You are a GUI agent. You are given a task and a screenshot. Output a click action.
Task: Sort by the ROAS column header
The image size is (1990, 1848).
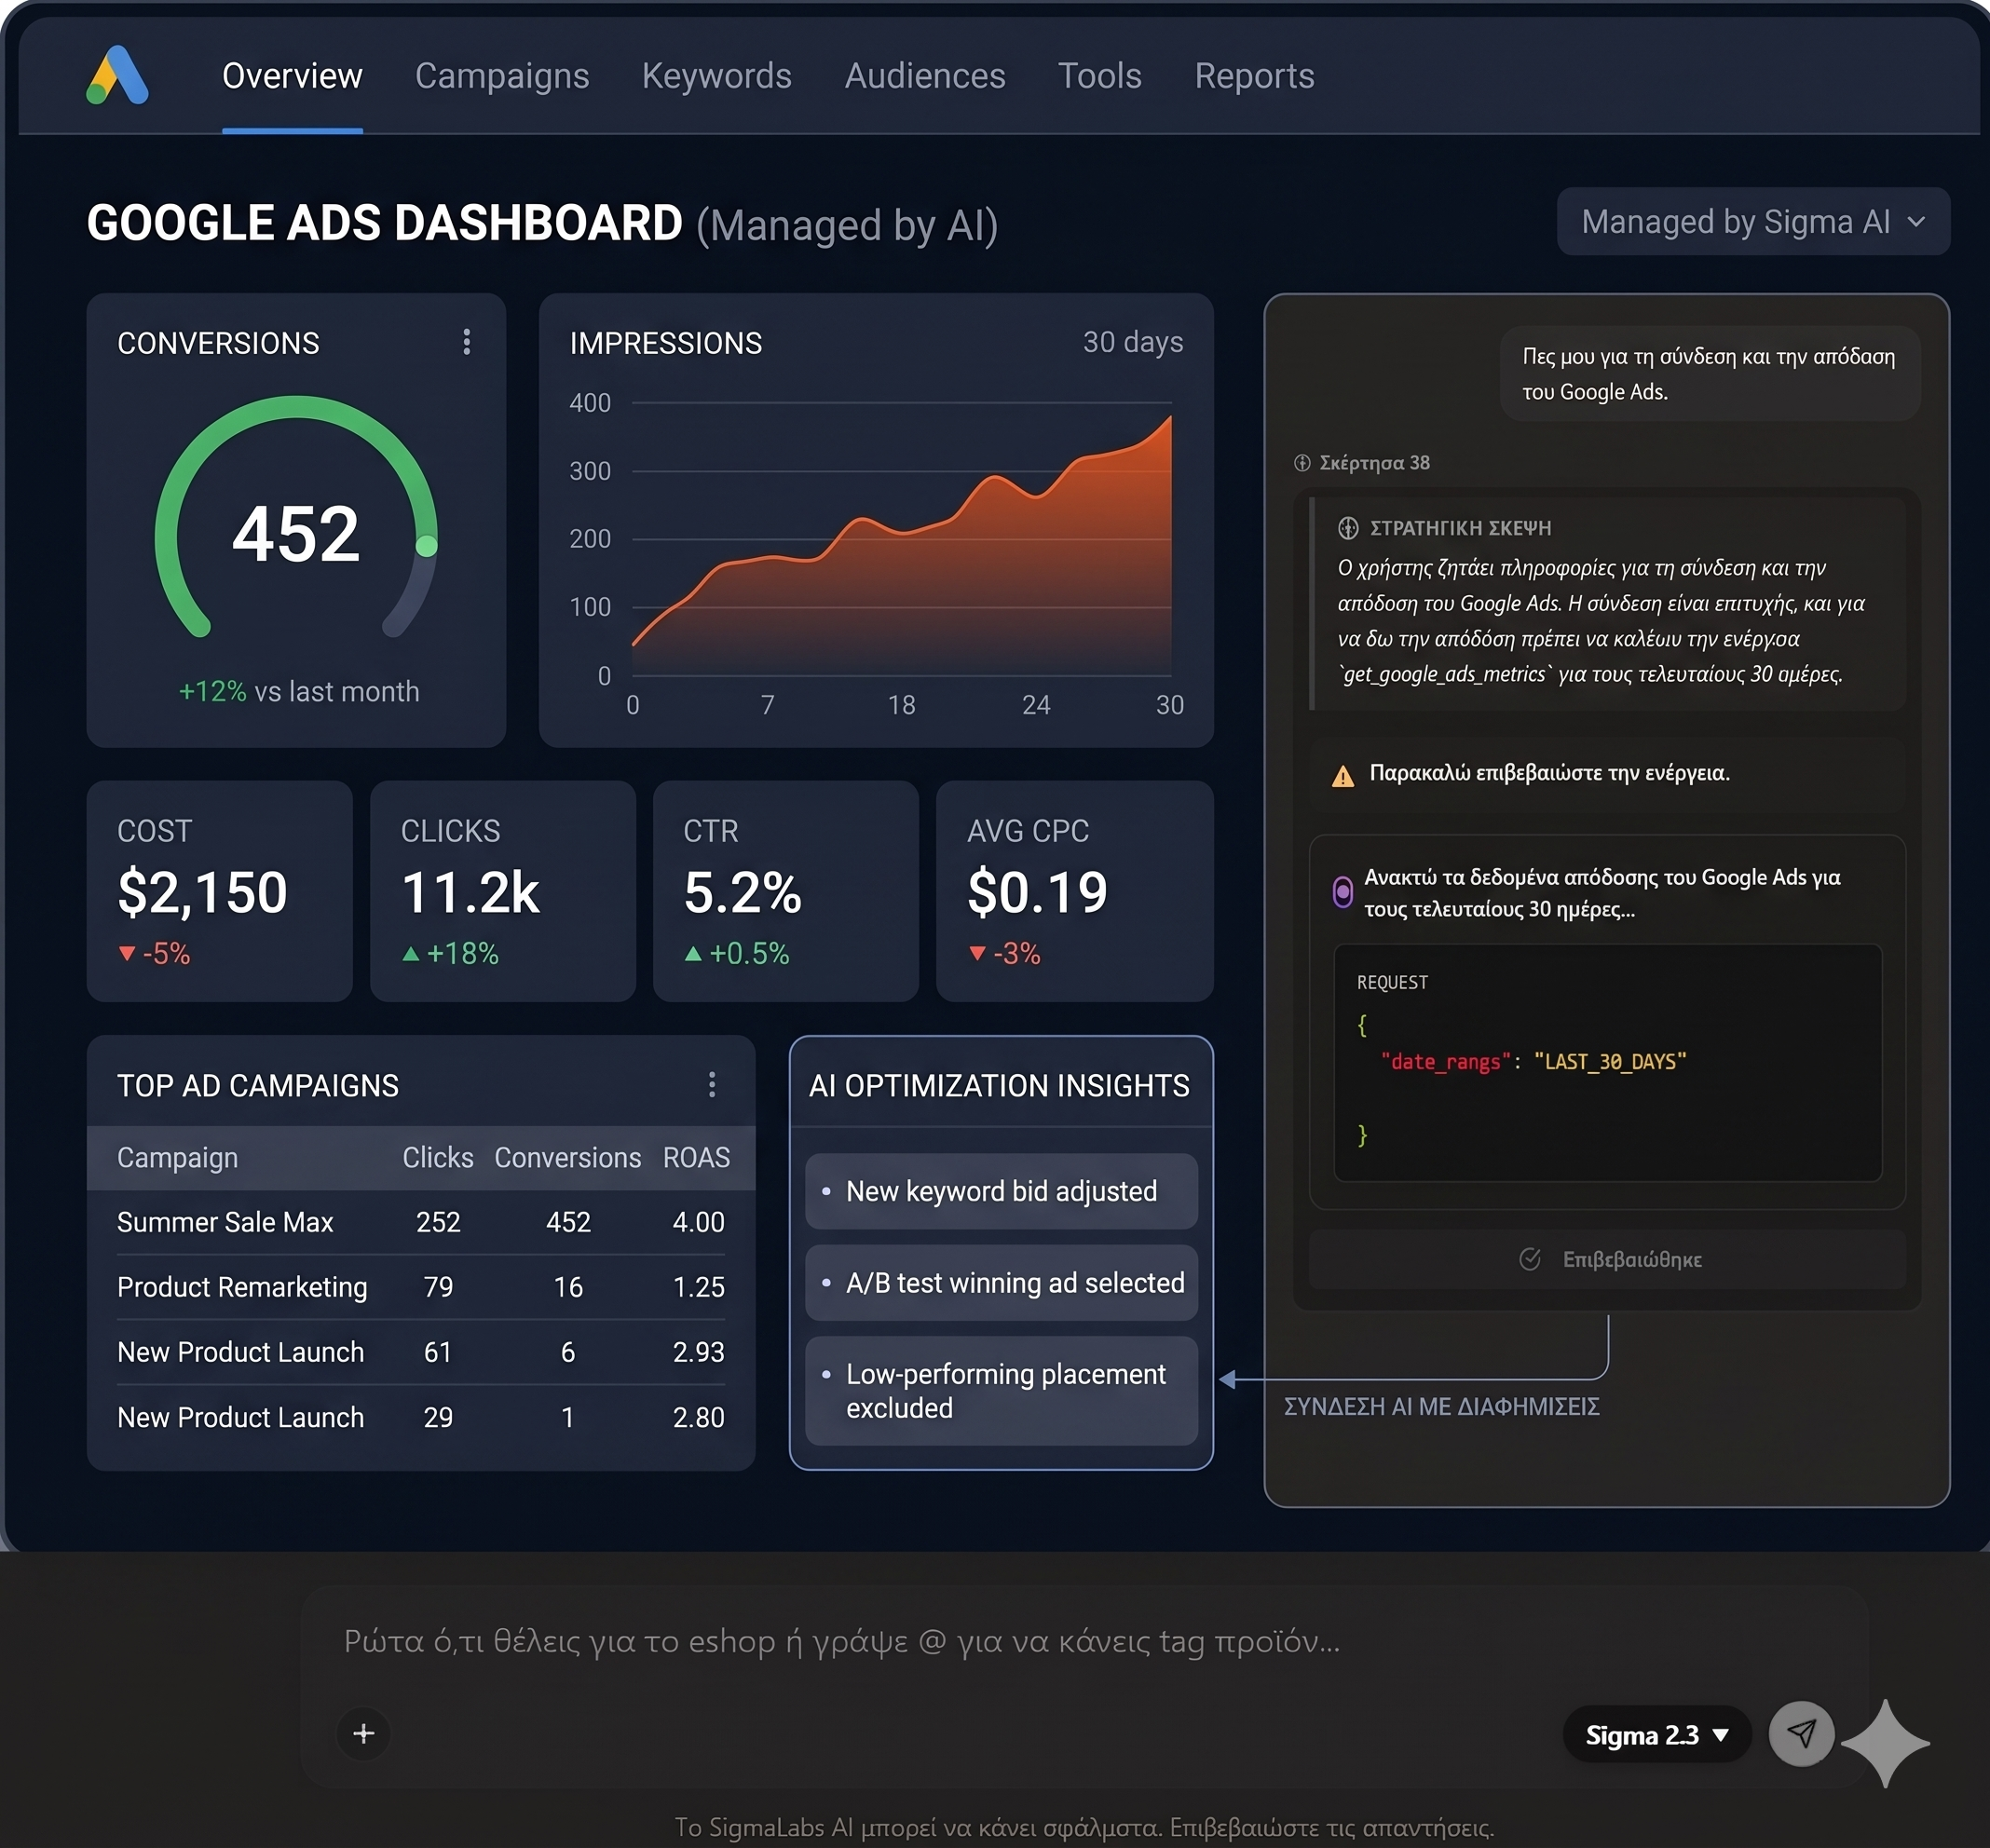(696, 1157)
